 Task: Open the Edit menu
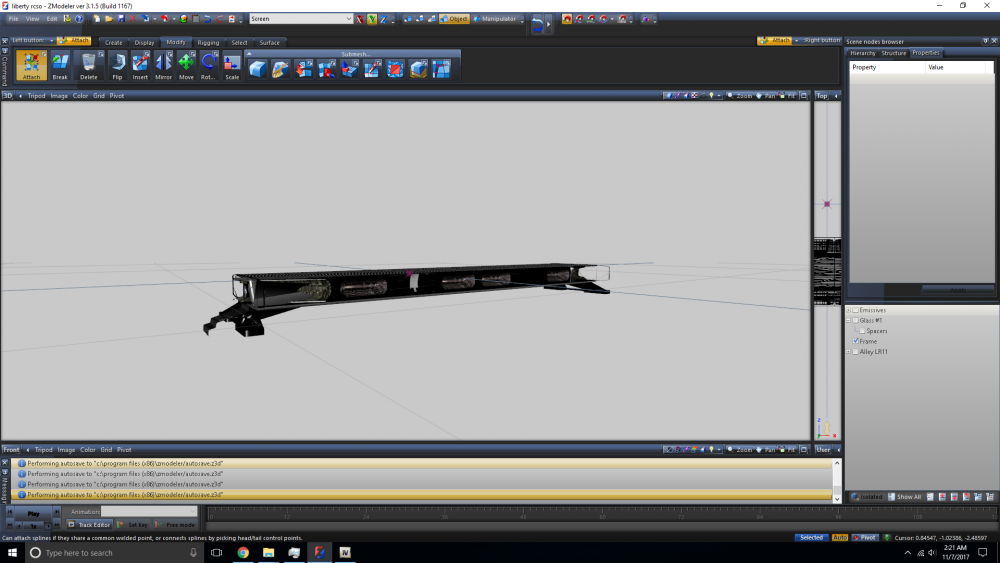(x=52, y=19)
